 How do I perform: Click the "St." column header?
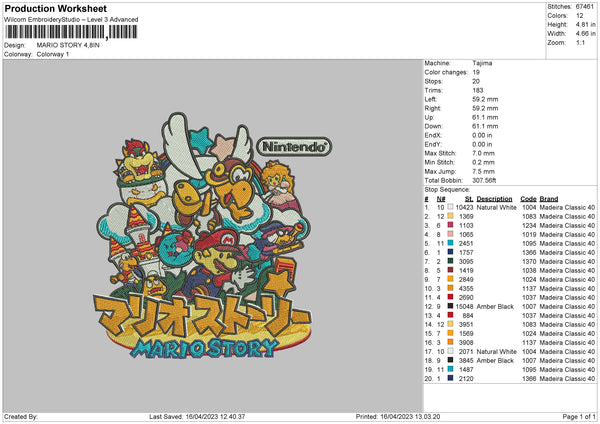tap(469, 199)
